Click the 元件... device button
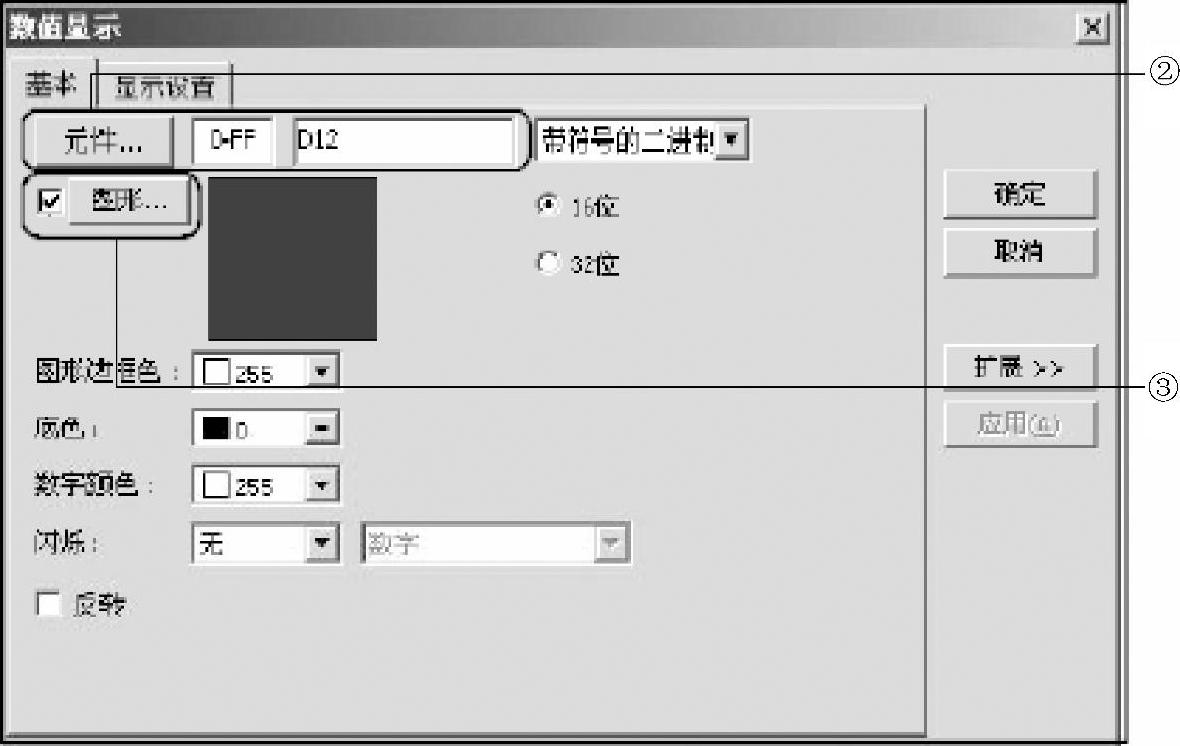This screenshot has width=1180, height=746. click(102, 141)
